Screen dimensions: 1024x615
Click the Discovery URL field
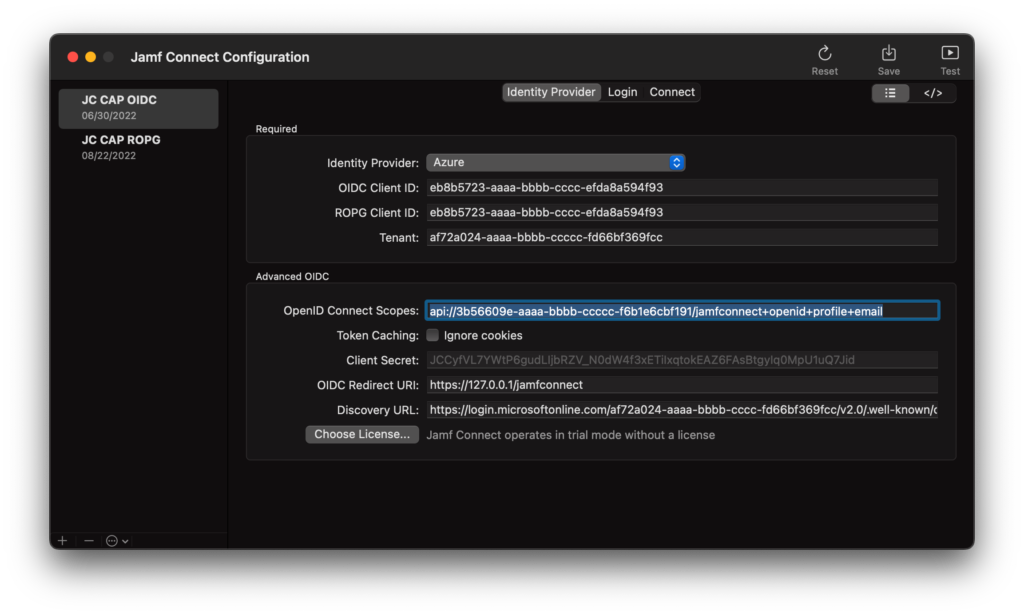pyautogui.click(x=682, y=409)
